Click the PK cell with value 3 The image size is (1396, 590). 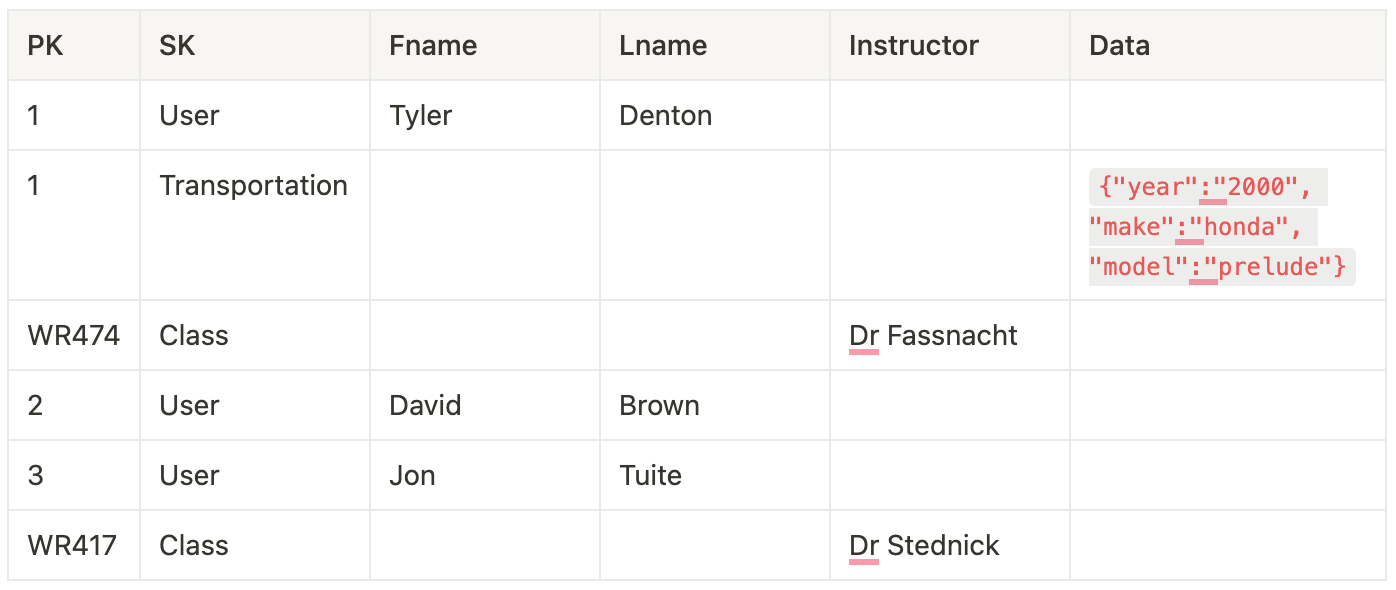36,476
